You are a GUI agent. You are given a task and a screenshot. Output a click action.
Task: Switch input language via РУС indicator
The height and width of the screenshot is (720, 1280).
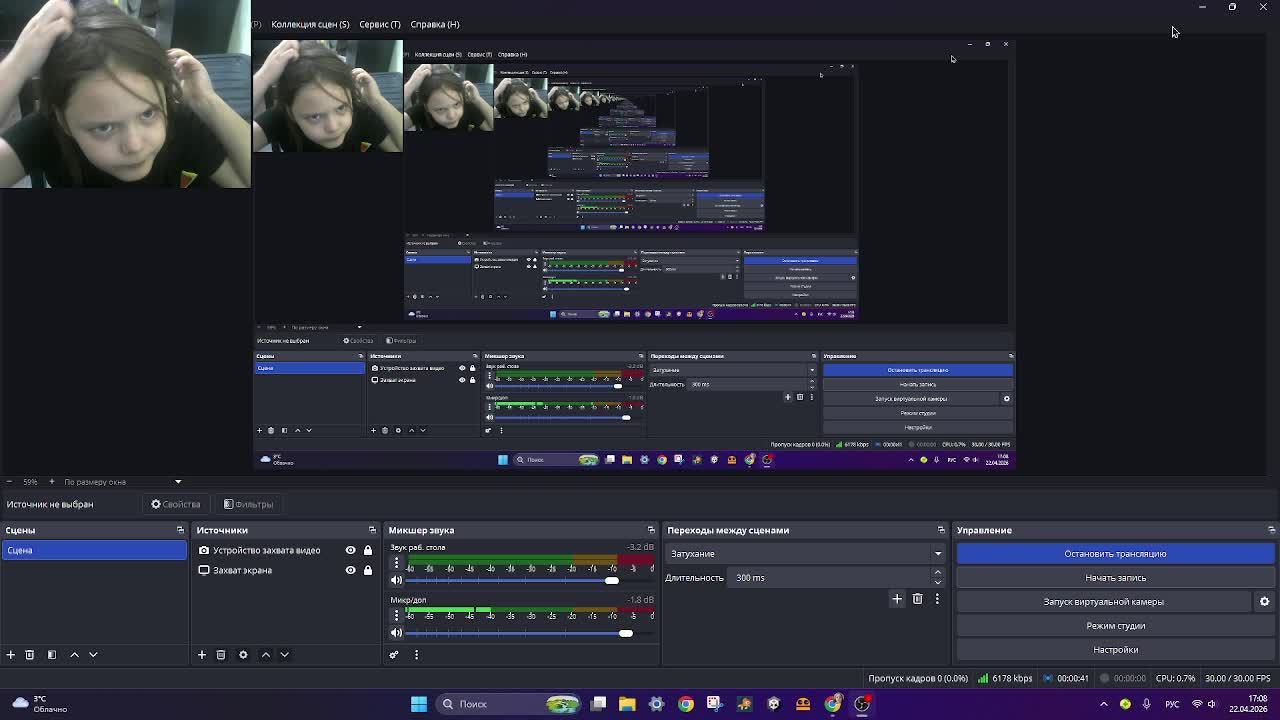(1175, 704)
